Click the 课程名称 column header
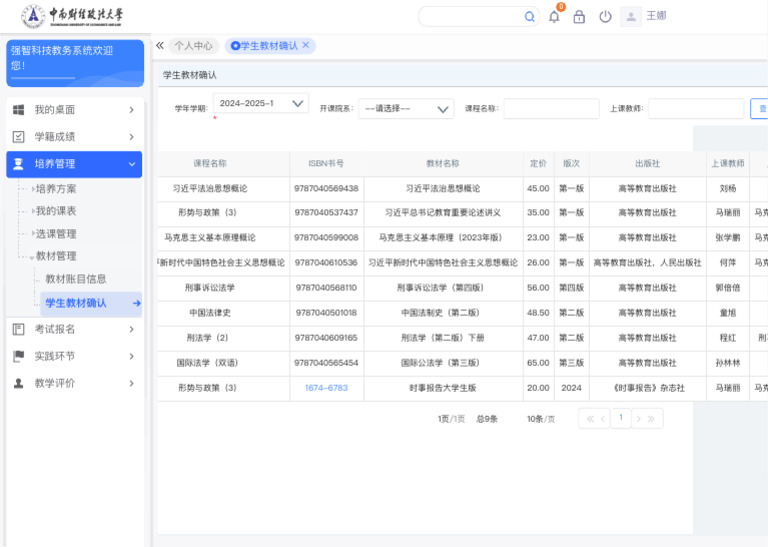768x547 pixels. [x=210, y=164]
